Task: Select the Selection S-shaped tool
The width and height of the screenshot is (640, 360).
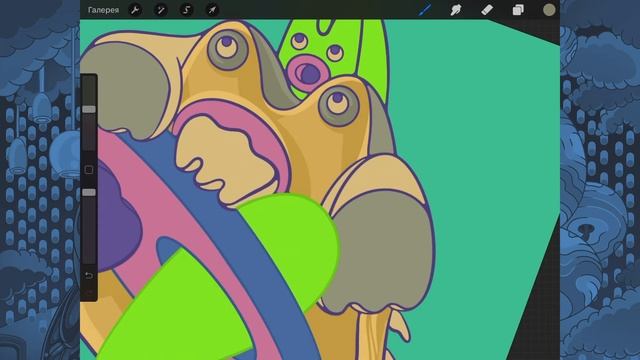Action: click(x=187, y=10)
